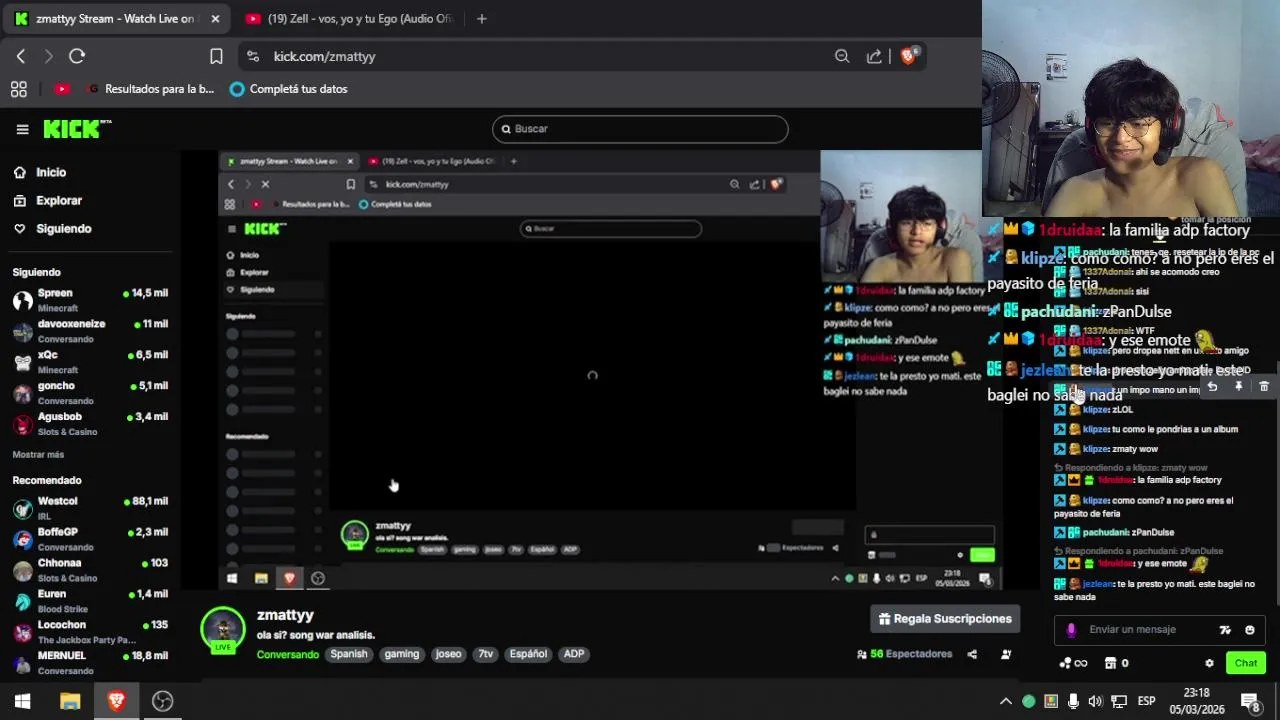Select the joseo tag

[448, 654]
